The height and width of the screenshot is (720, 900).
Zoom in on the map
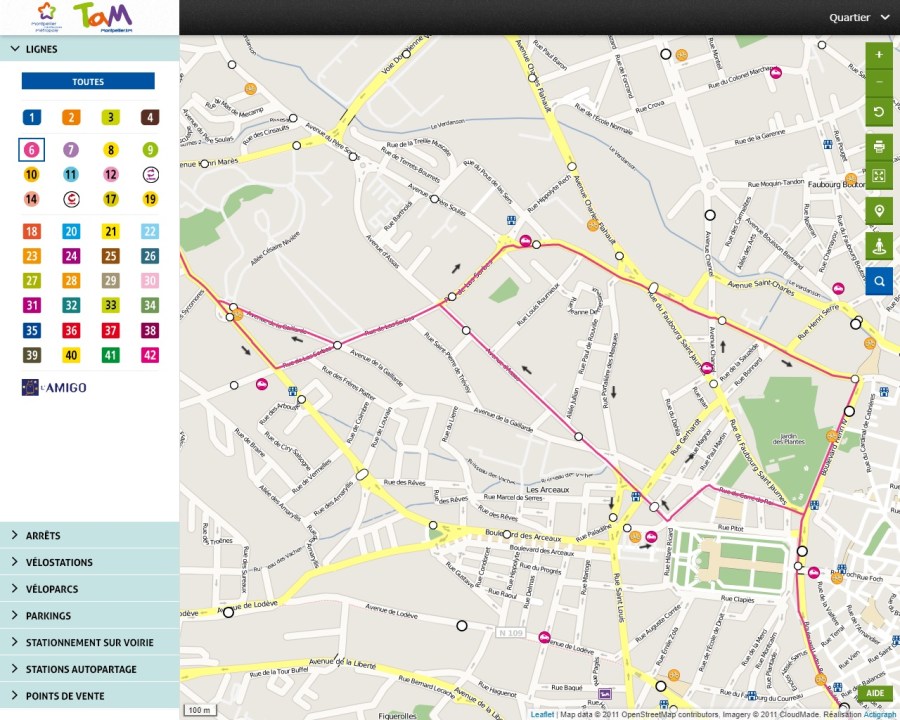pyautogui.click(x=879, y=55)
